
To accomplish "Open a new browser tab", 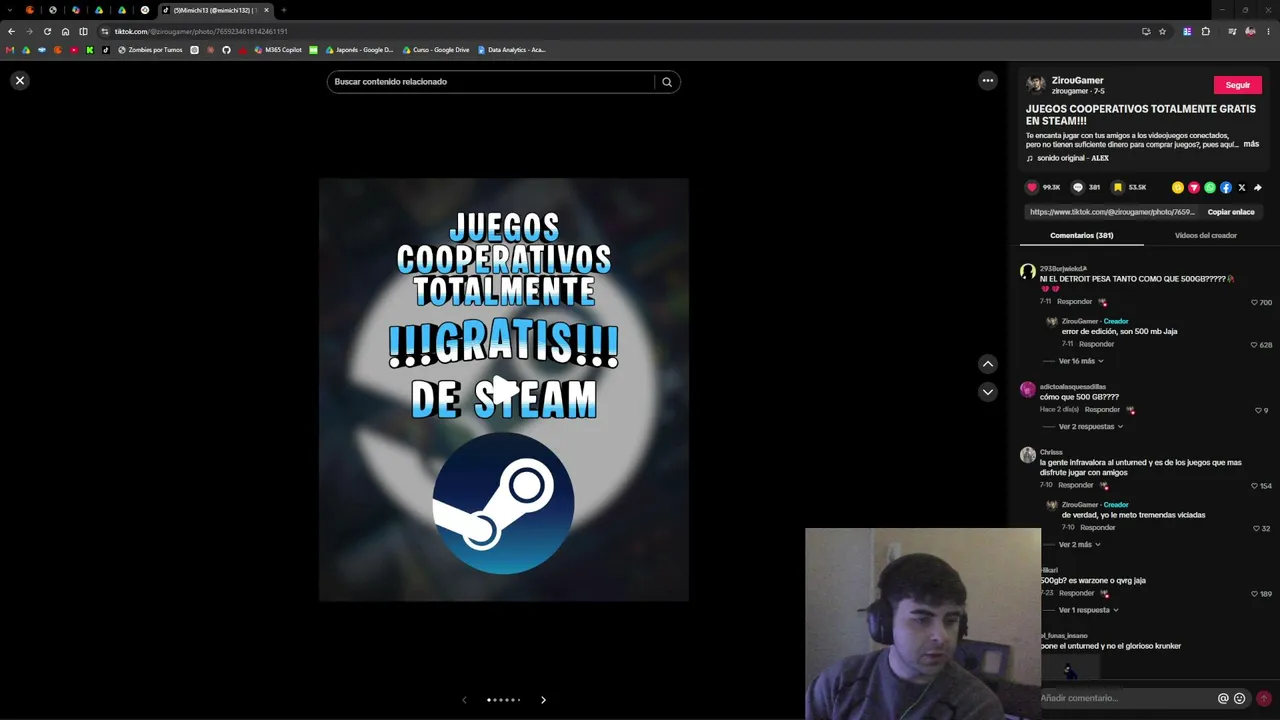I will click(x=284, y=10).
